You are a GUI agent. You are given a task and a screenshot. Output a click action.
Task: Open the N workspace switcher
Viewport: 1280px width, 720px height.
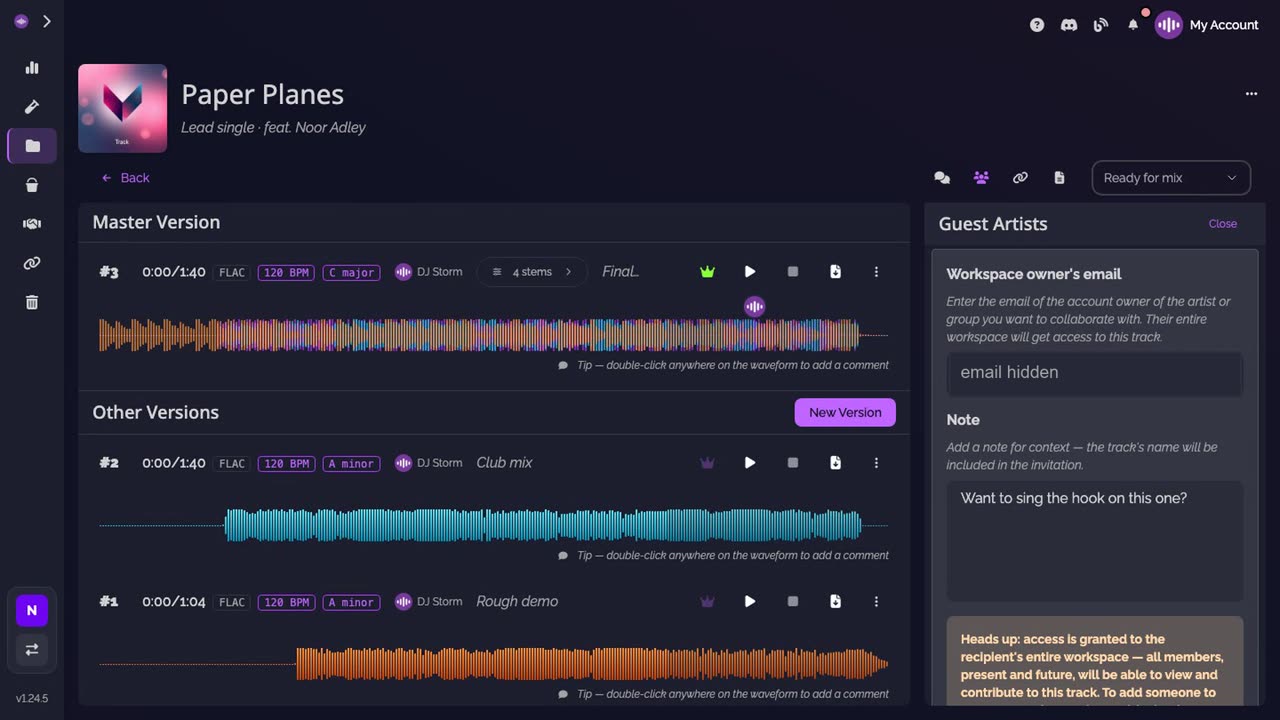point(32,610)
